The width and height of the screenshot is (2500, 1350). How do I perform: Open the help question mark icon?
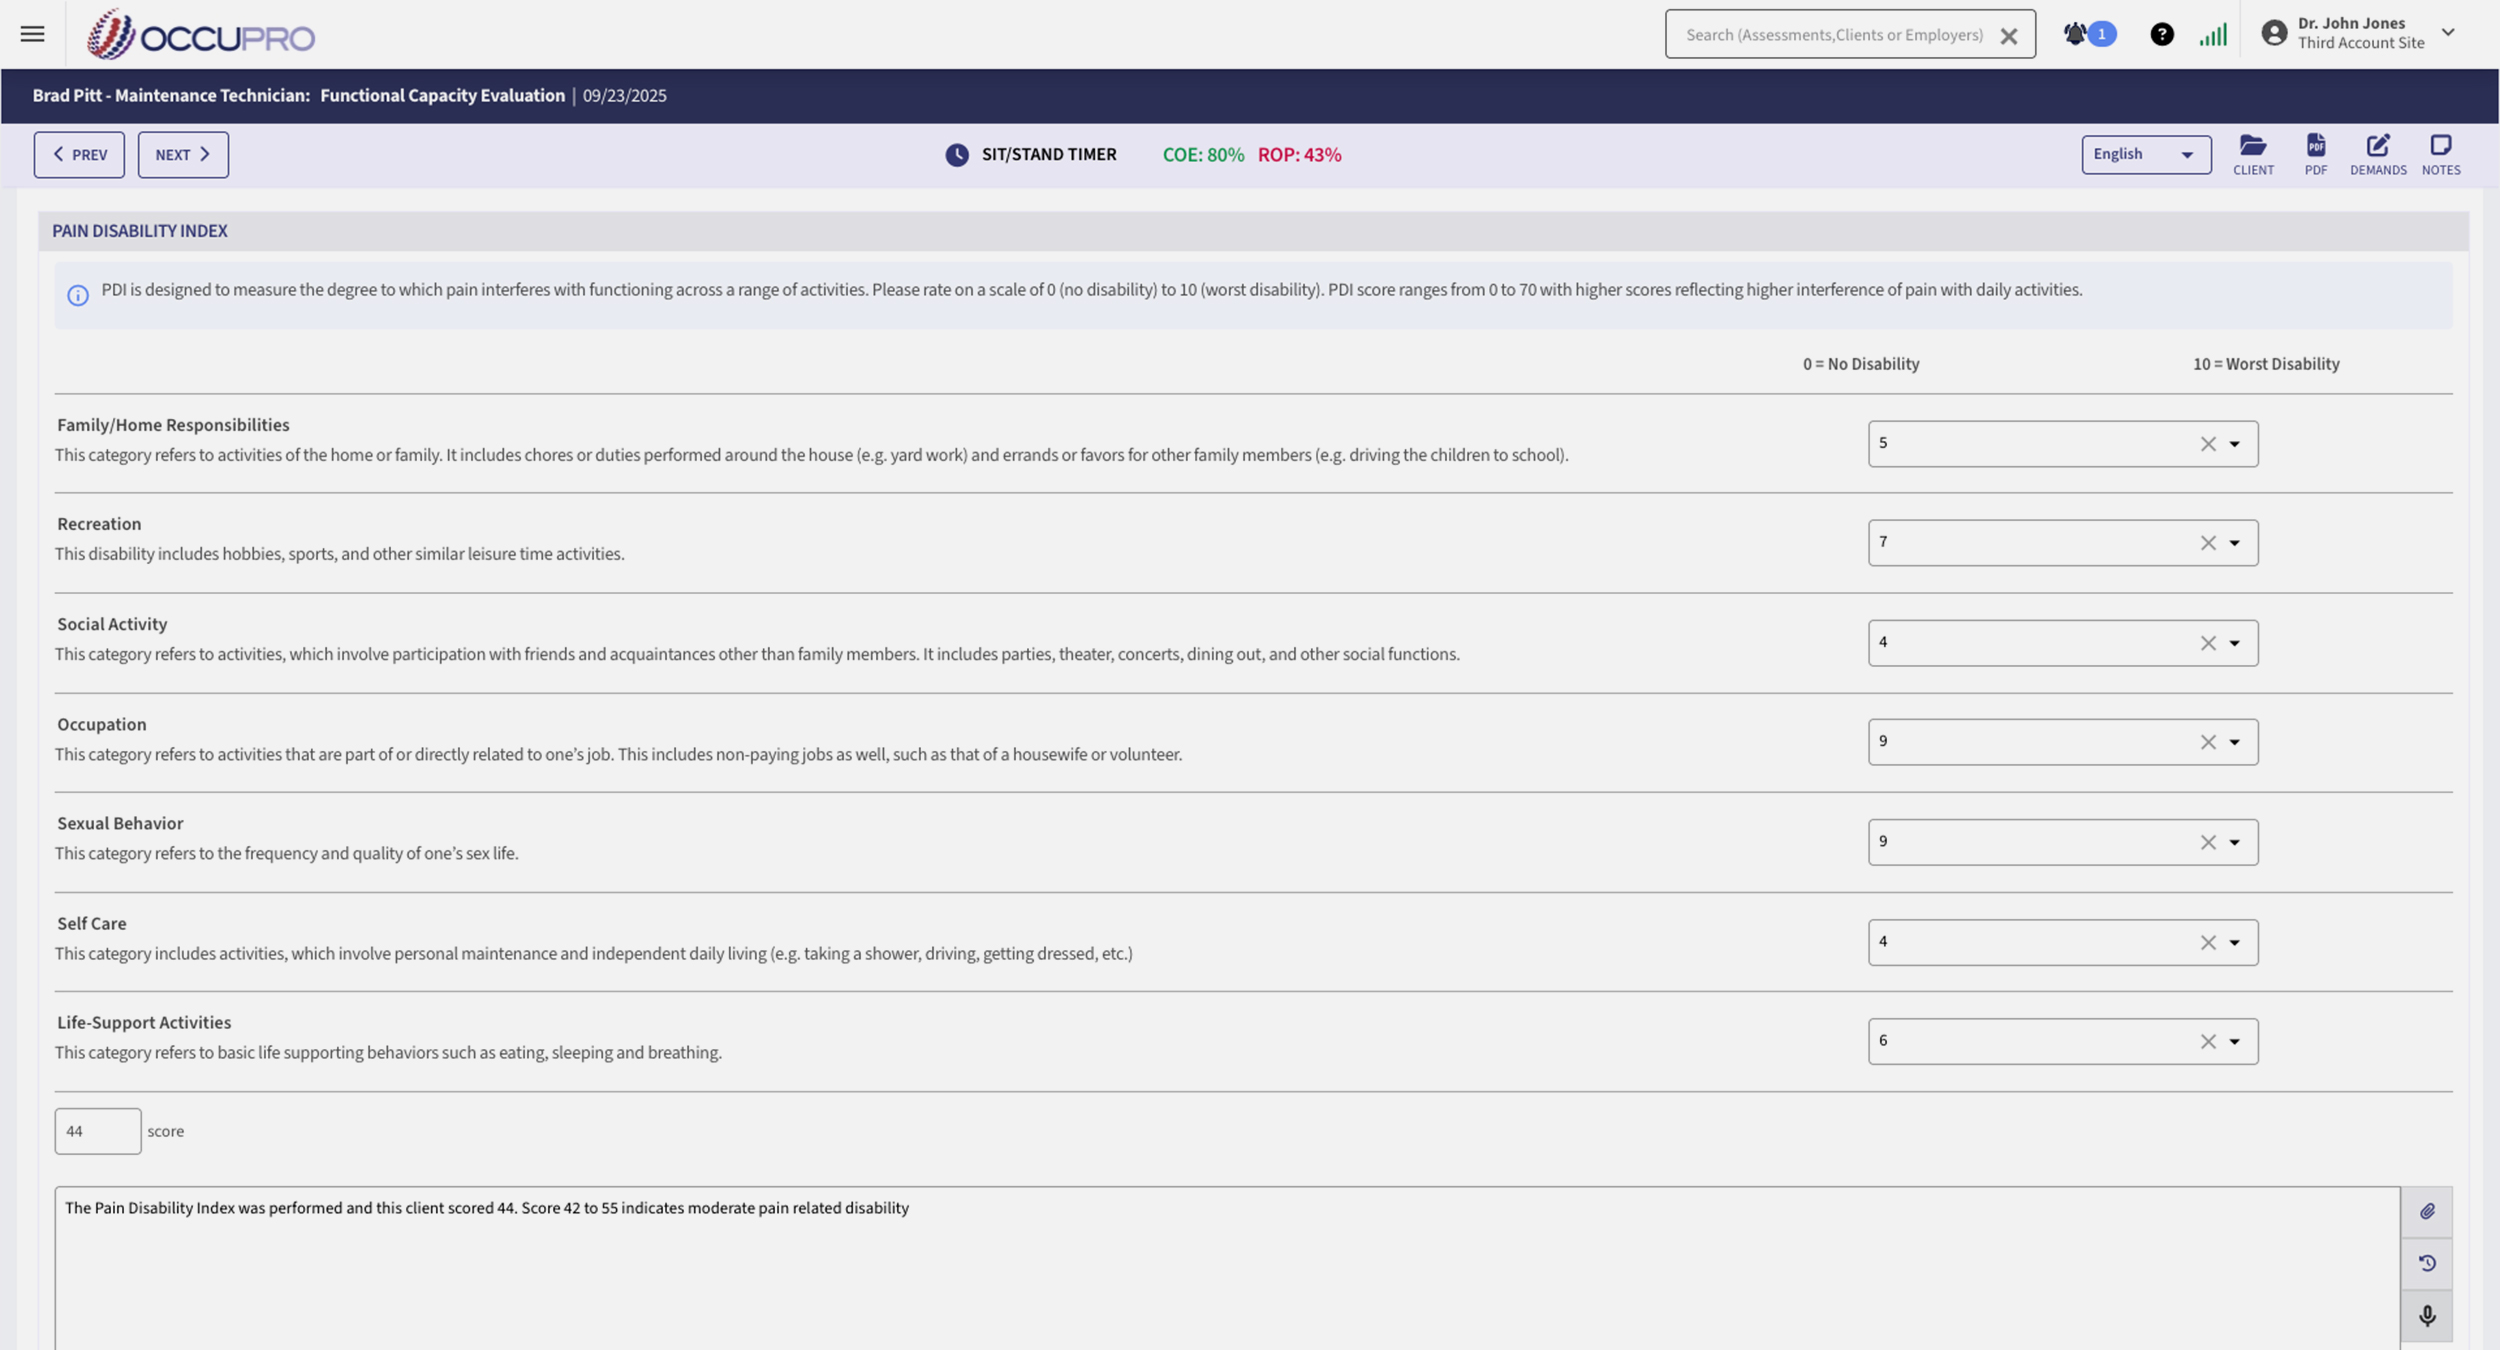(x=2161, y=35)
